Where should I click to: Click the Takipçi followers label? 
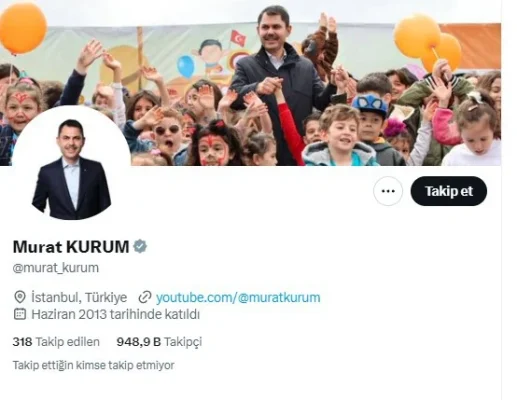tap(183, 342)
